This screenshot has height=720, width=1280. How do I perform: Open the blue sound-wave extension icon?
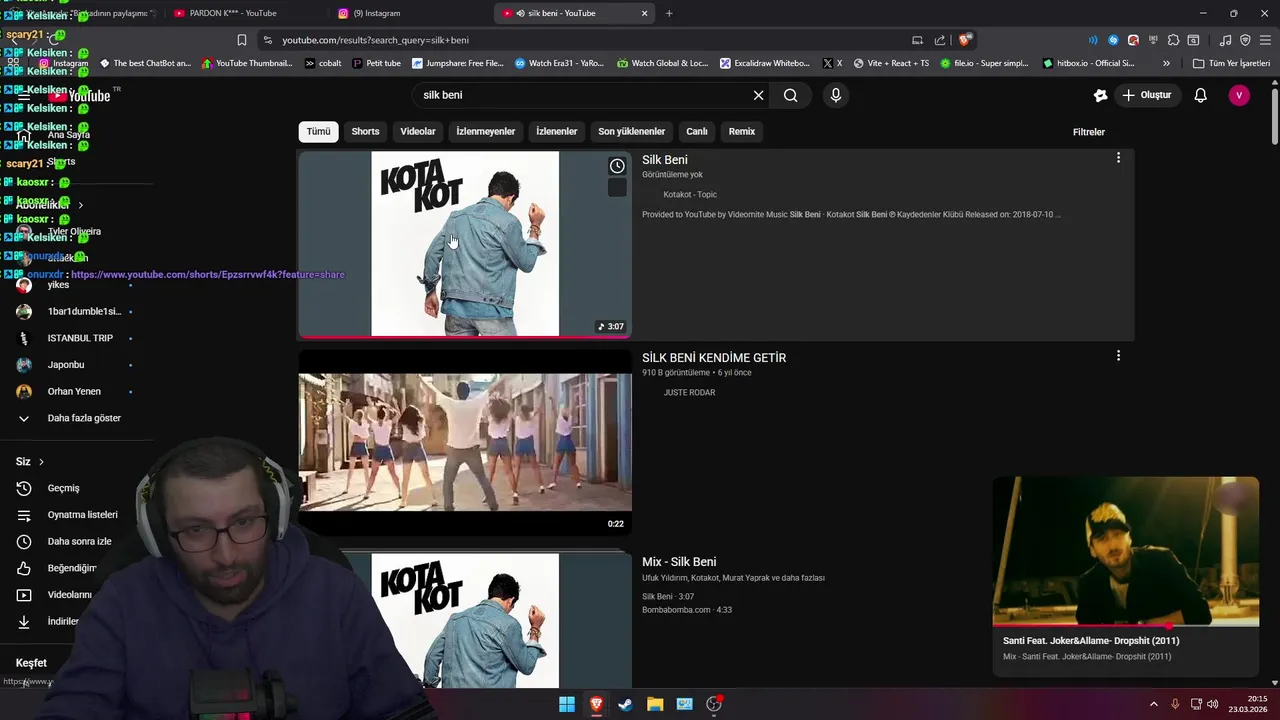pos(1093,40)
